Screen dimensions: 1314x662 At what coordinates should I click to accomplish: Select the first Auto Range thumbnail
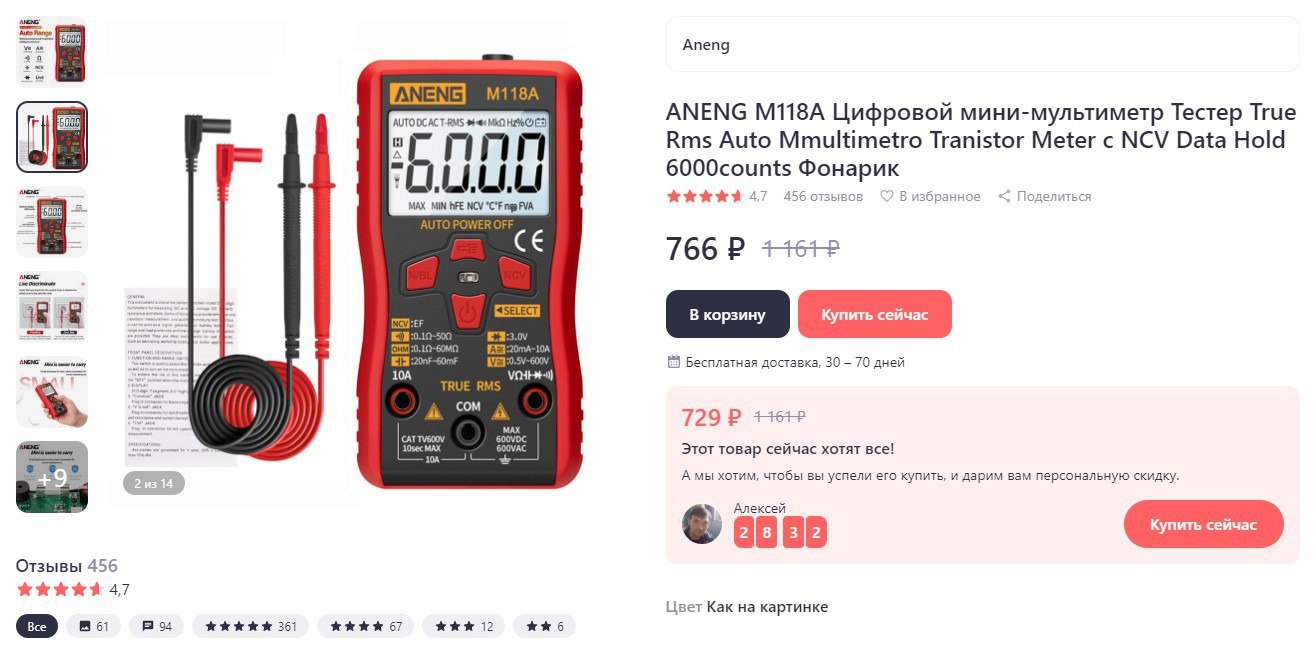52,52
